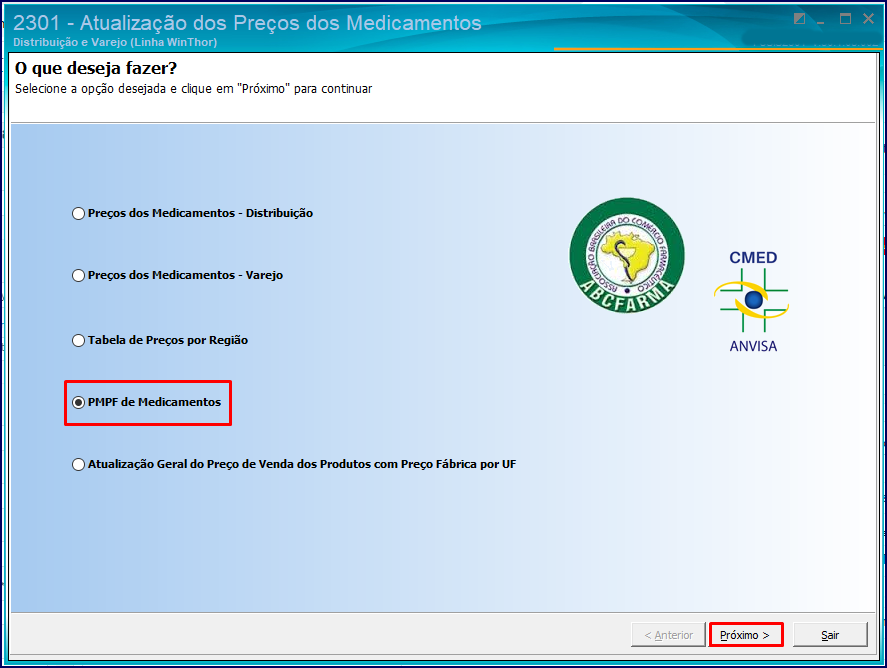Click the Próximo > button
887x668 pixels.
click(746, 635)
